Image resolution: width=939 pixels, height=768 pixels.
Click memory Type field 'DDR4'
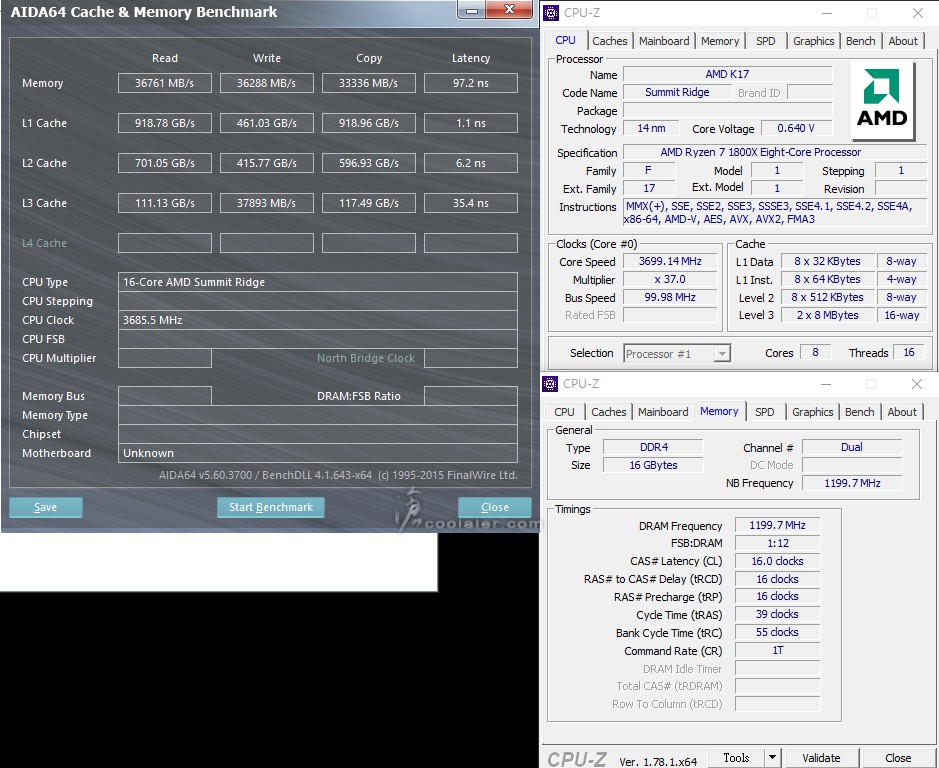pyautogui.click(x=653, y=447)
